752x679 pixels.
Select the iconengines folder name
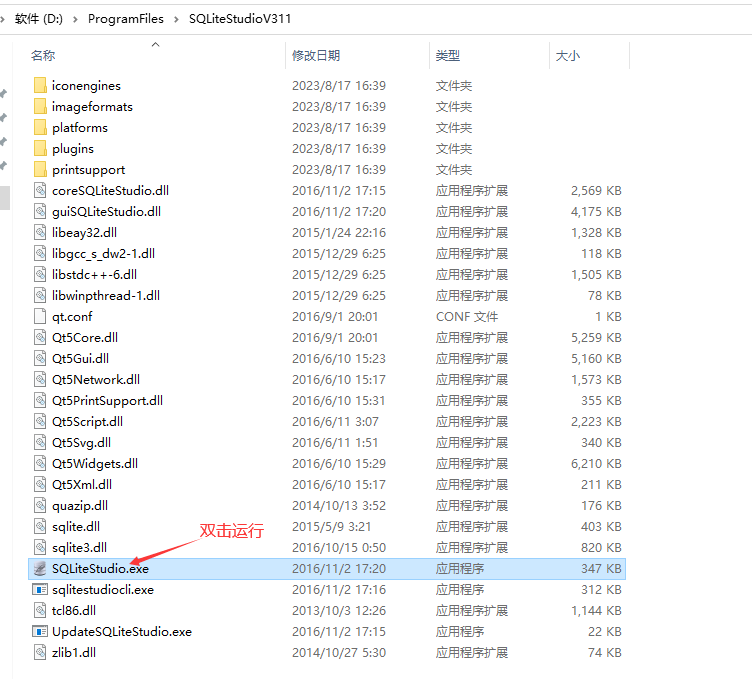pyautogui.click(x=86, y=85)
